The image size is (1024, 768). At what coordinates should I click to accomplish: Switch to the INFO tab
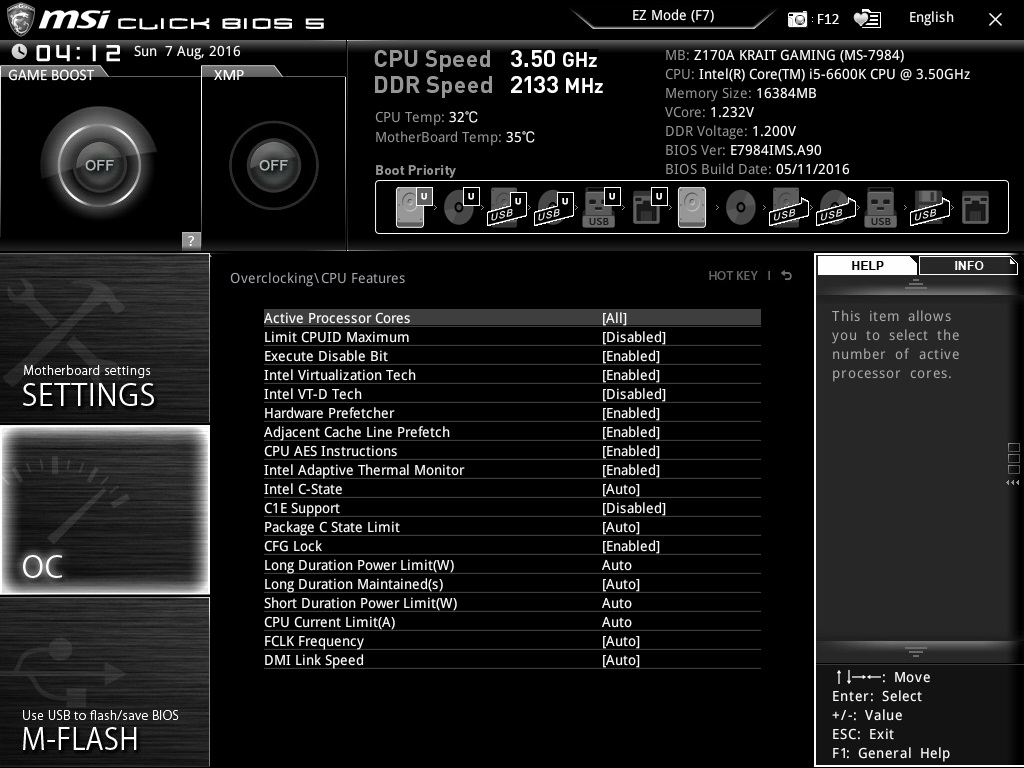968,266
